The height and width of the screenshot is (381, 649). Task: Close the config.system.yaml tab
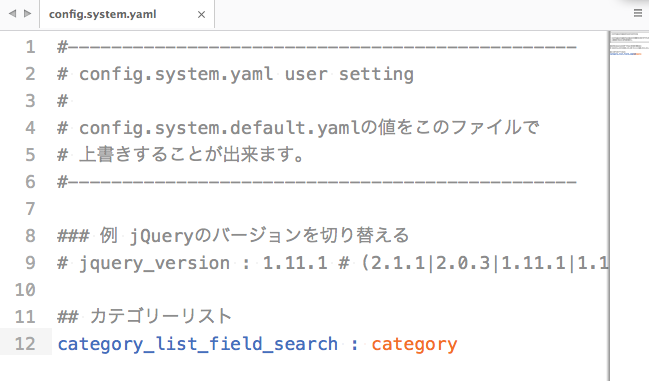(201, 14)
